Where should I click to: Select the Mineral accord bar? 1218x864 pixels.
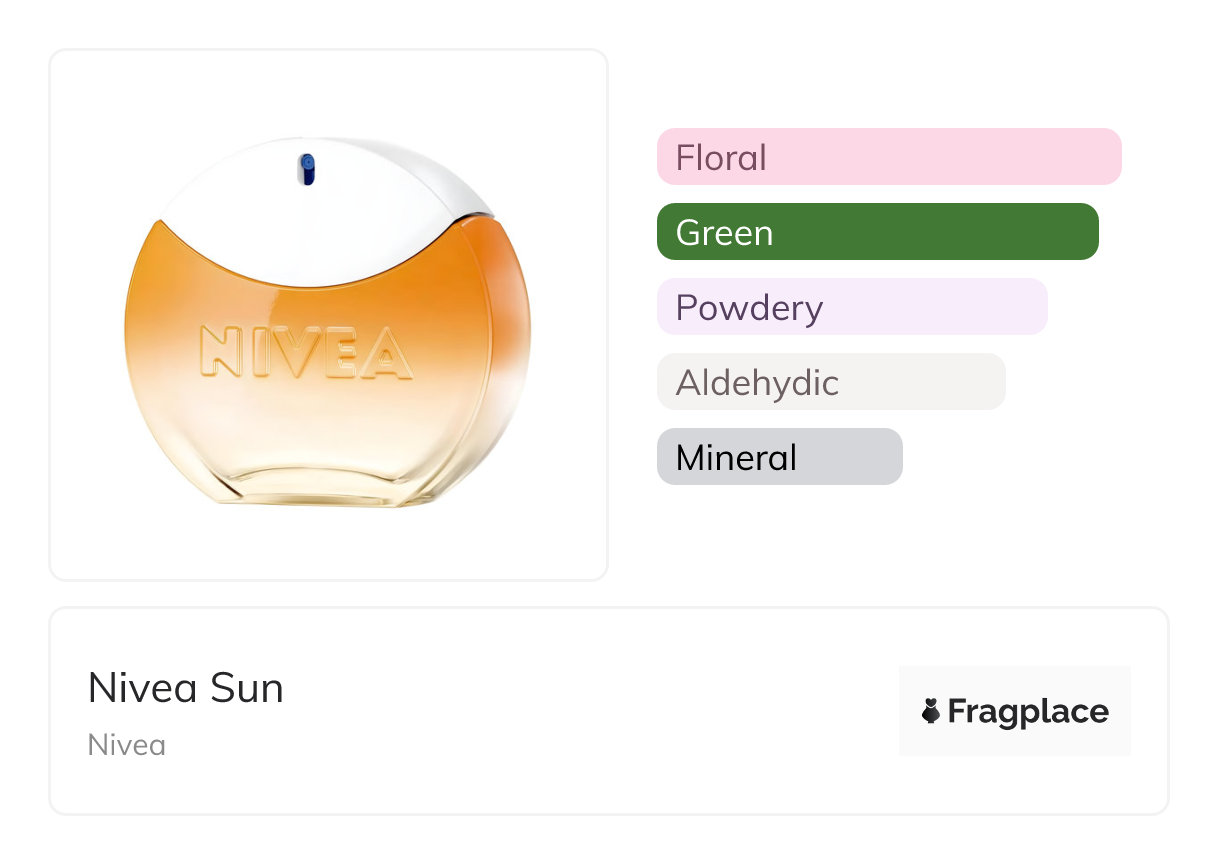tap(779, 457)
